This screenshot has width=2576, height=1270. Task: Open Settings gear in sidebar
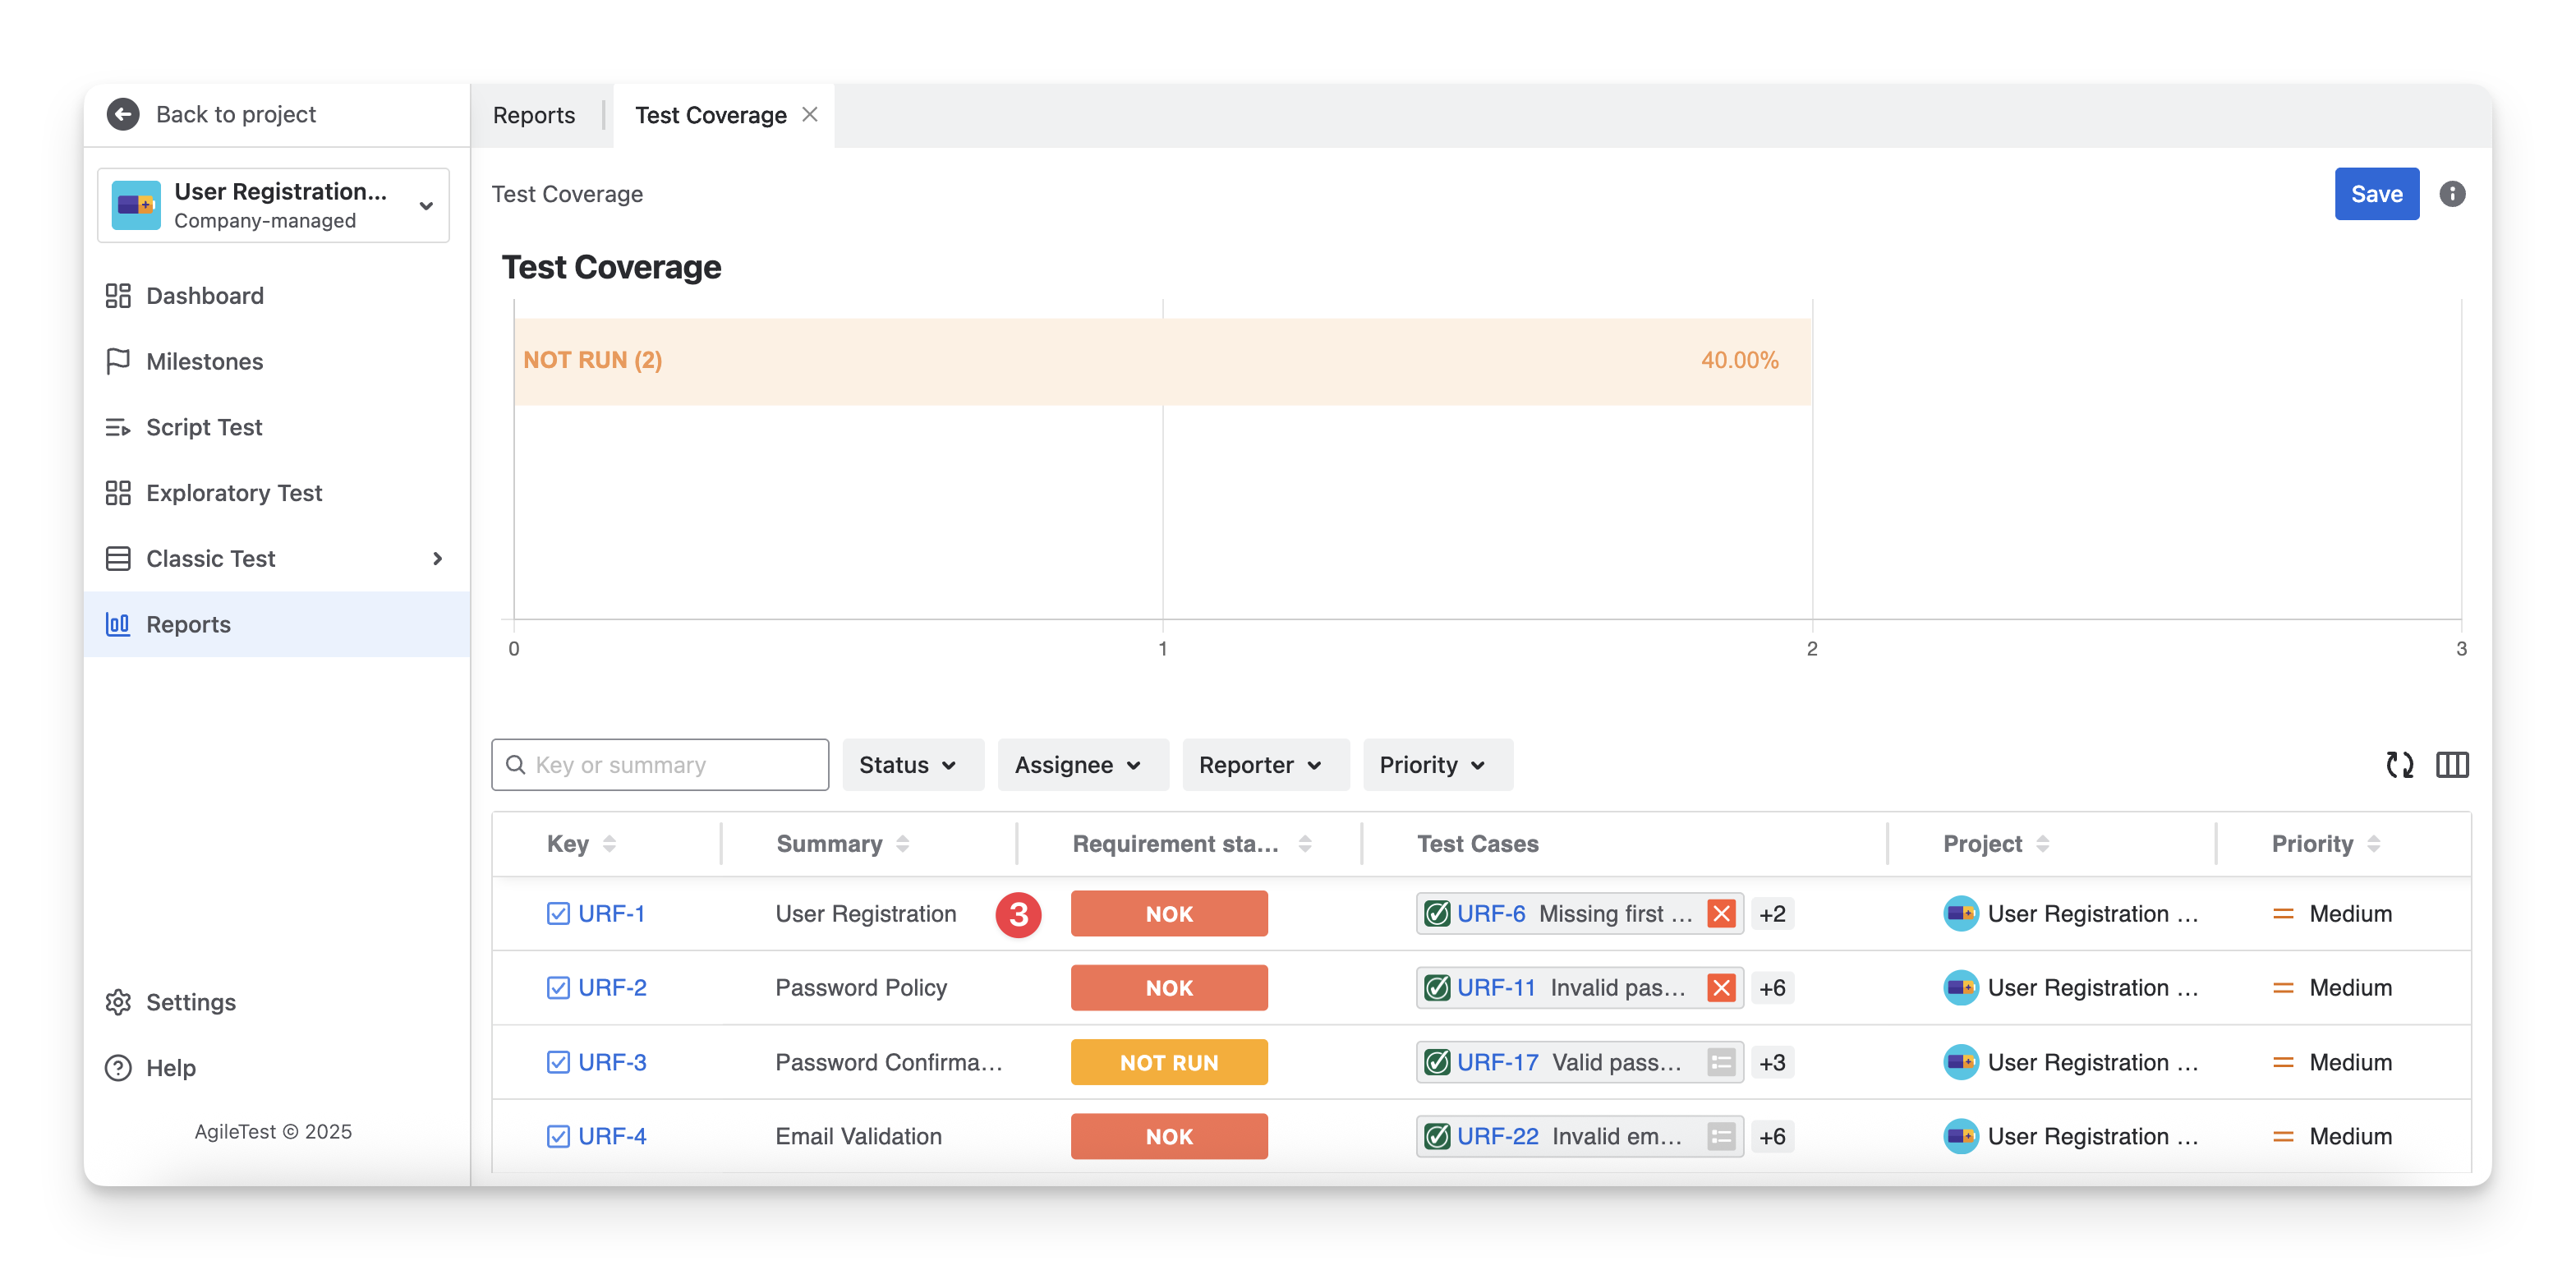pos(119,1002)
